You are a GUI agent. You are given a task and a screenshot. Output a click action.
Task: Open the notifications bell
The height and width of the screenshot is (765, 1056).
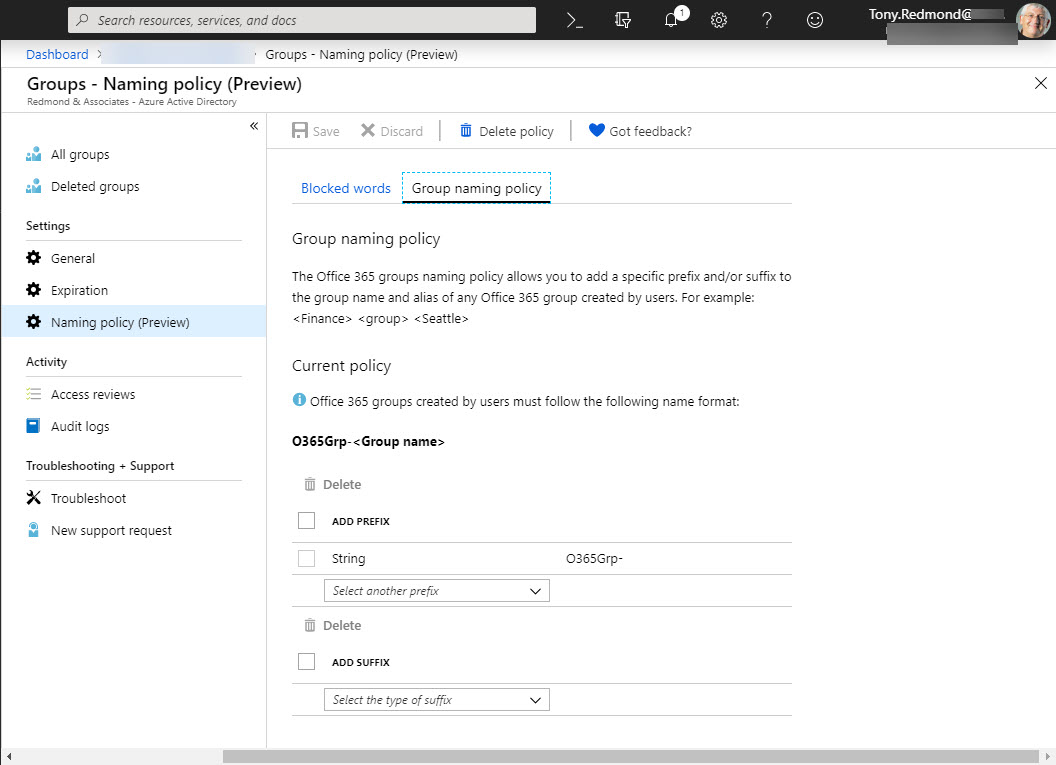click(x=671, y=20)
